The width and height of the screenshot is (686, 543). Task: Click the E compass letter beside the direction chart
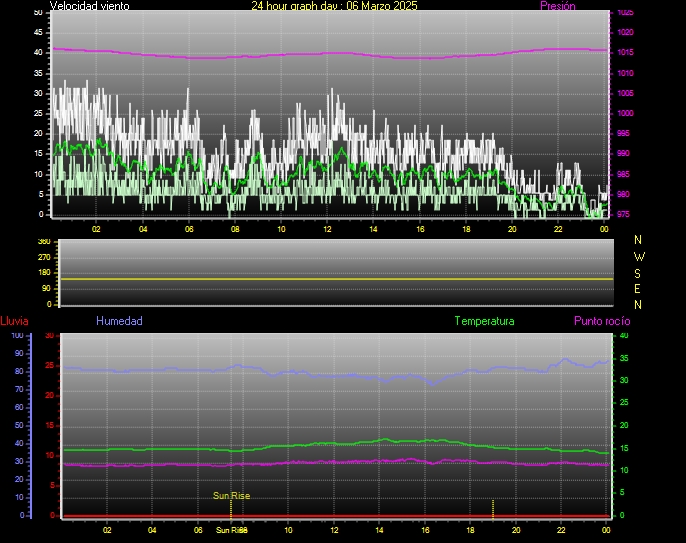(x=637, y=289)
